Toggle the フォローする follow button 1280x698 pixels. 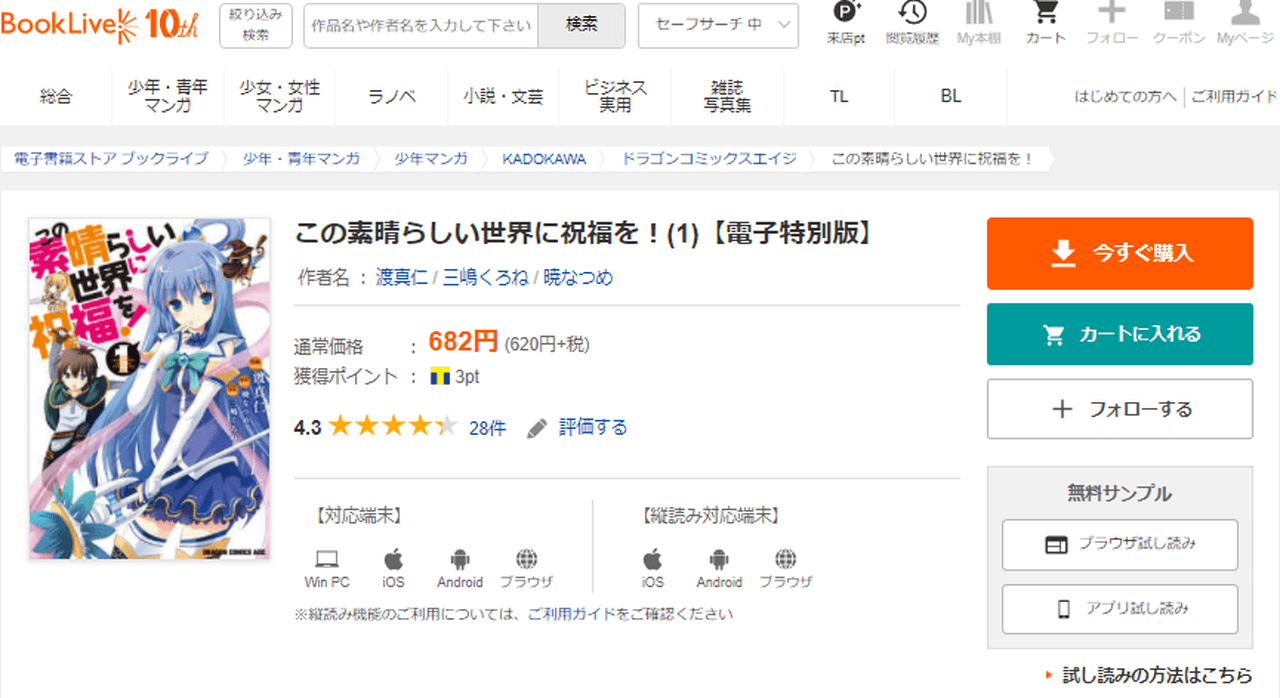(x=1119, y=409)
